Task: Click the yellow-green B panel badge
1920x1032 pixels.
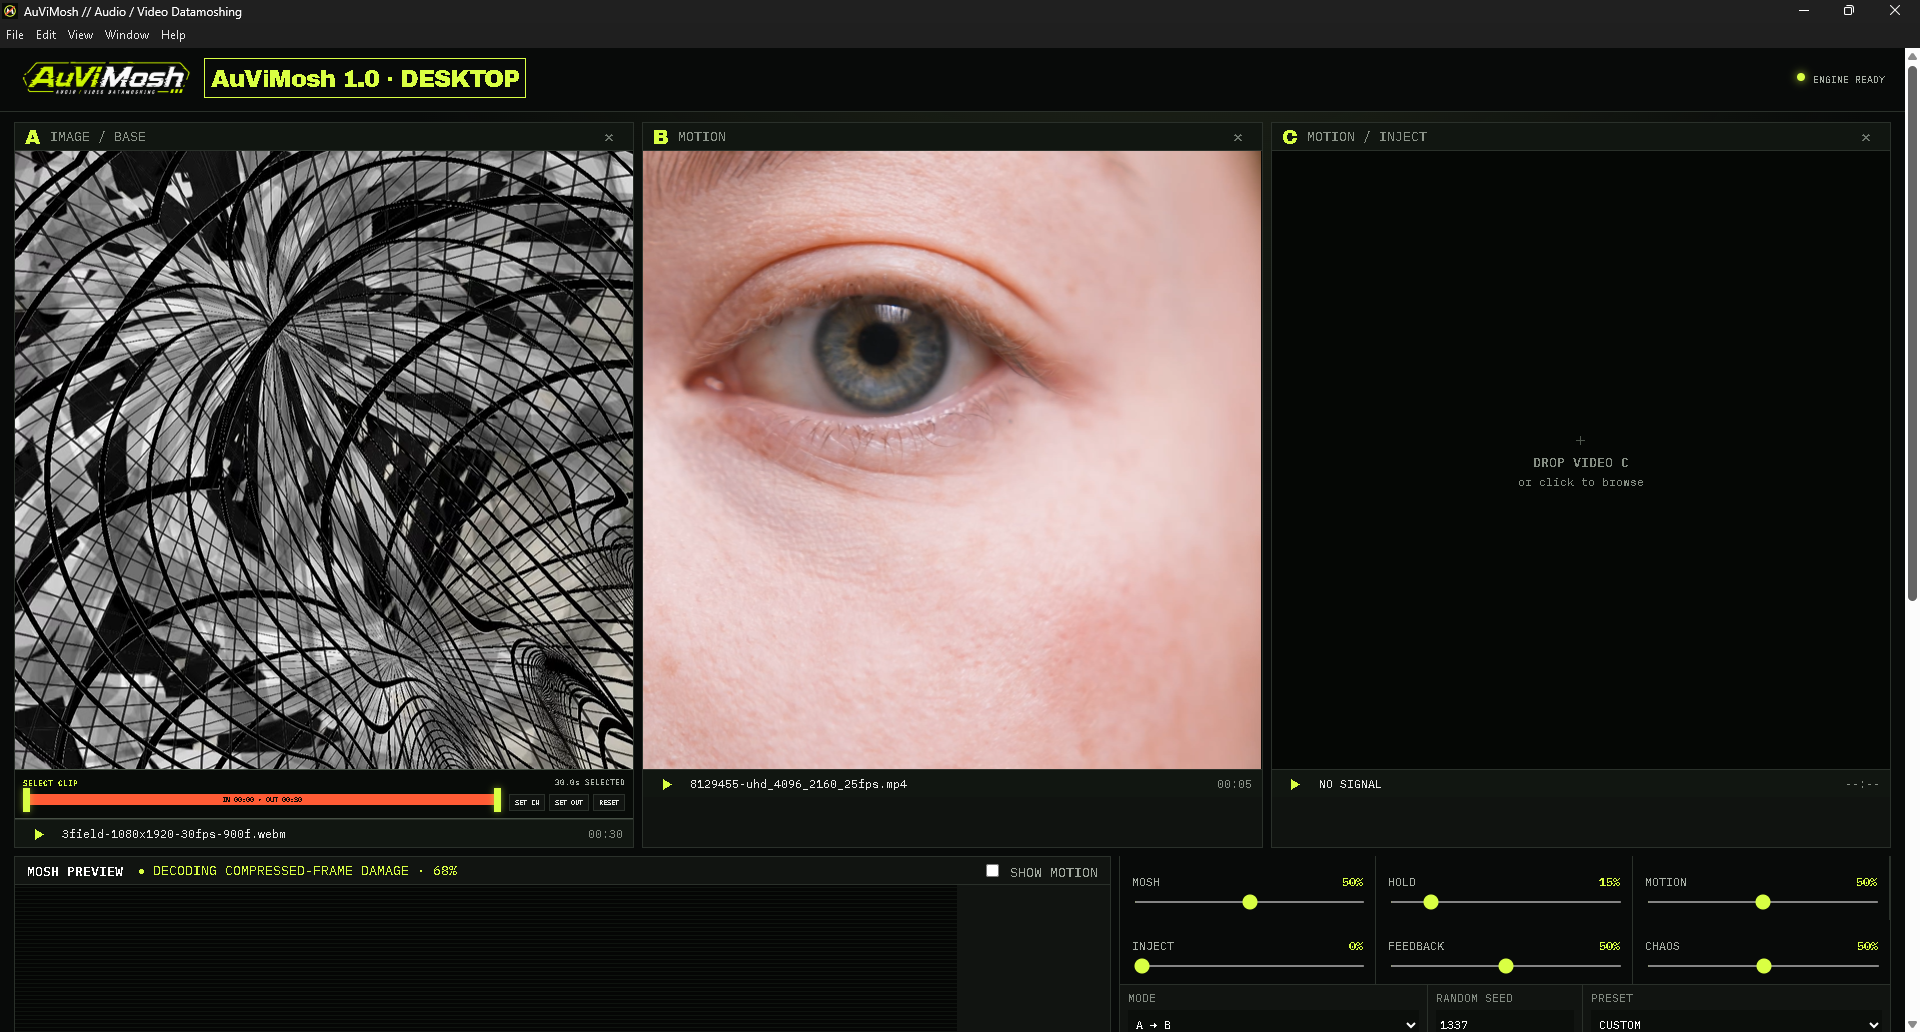Action: click(x=661, y=137)
